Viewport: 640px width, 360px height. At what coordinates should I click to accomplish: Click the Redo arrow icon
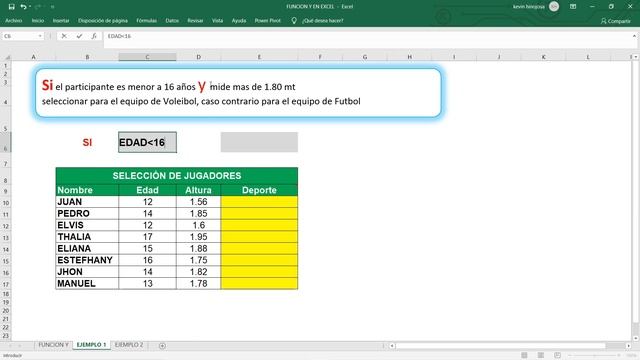coord(38,7)
